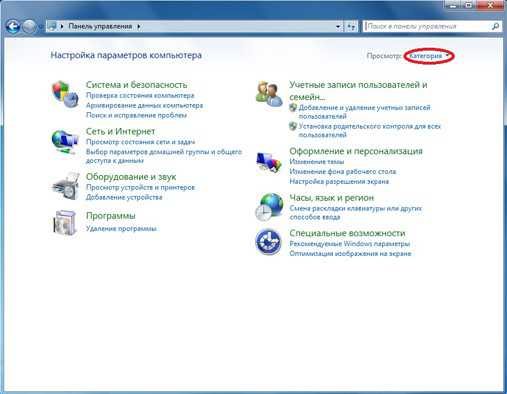Focus the Control Panel search field
The width and height of the screenshot is (507, 394).
pyautogui.click(x=427, y=26)
